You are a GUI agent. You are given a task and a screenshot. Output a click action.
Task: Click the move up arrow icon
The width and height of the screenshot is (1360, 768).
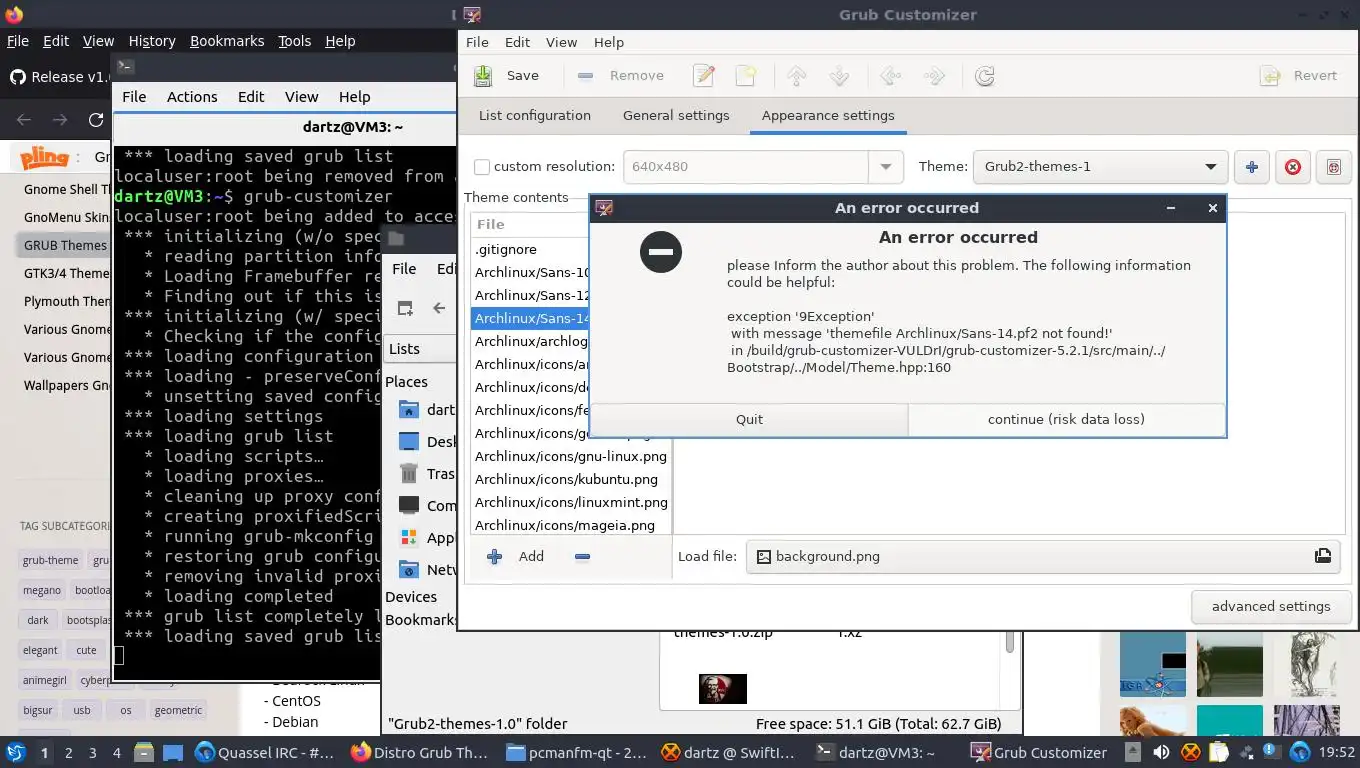[x=797, y=76]
